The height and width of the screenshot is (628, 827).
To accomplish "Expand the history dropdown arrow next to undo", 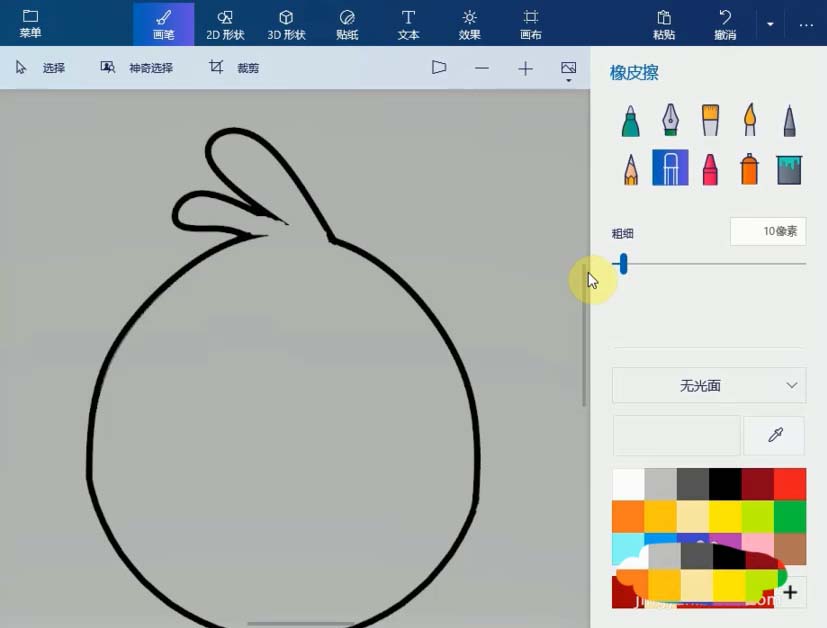I will click(x=770, y=24).
